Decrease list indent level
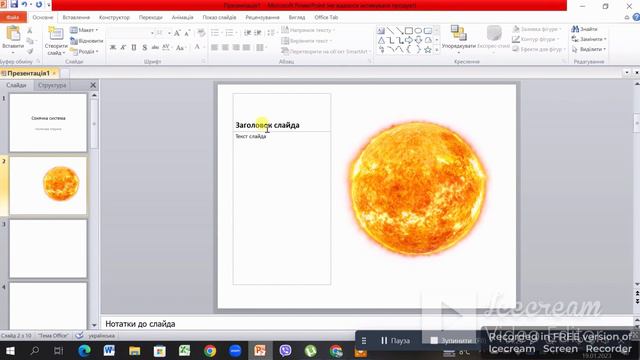Image resolution: width=640 pixels, height=360 pixels. [247, 33]
